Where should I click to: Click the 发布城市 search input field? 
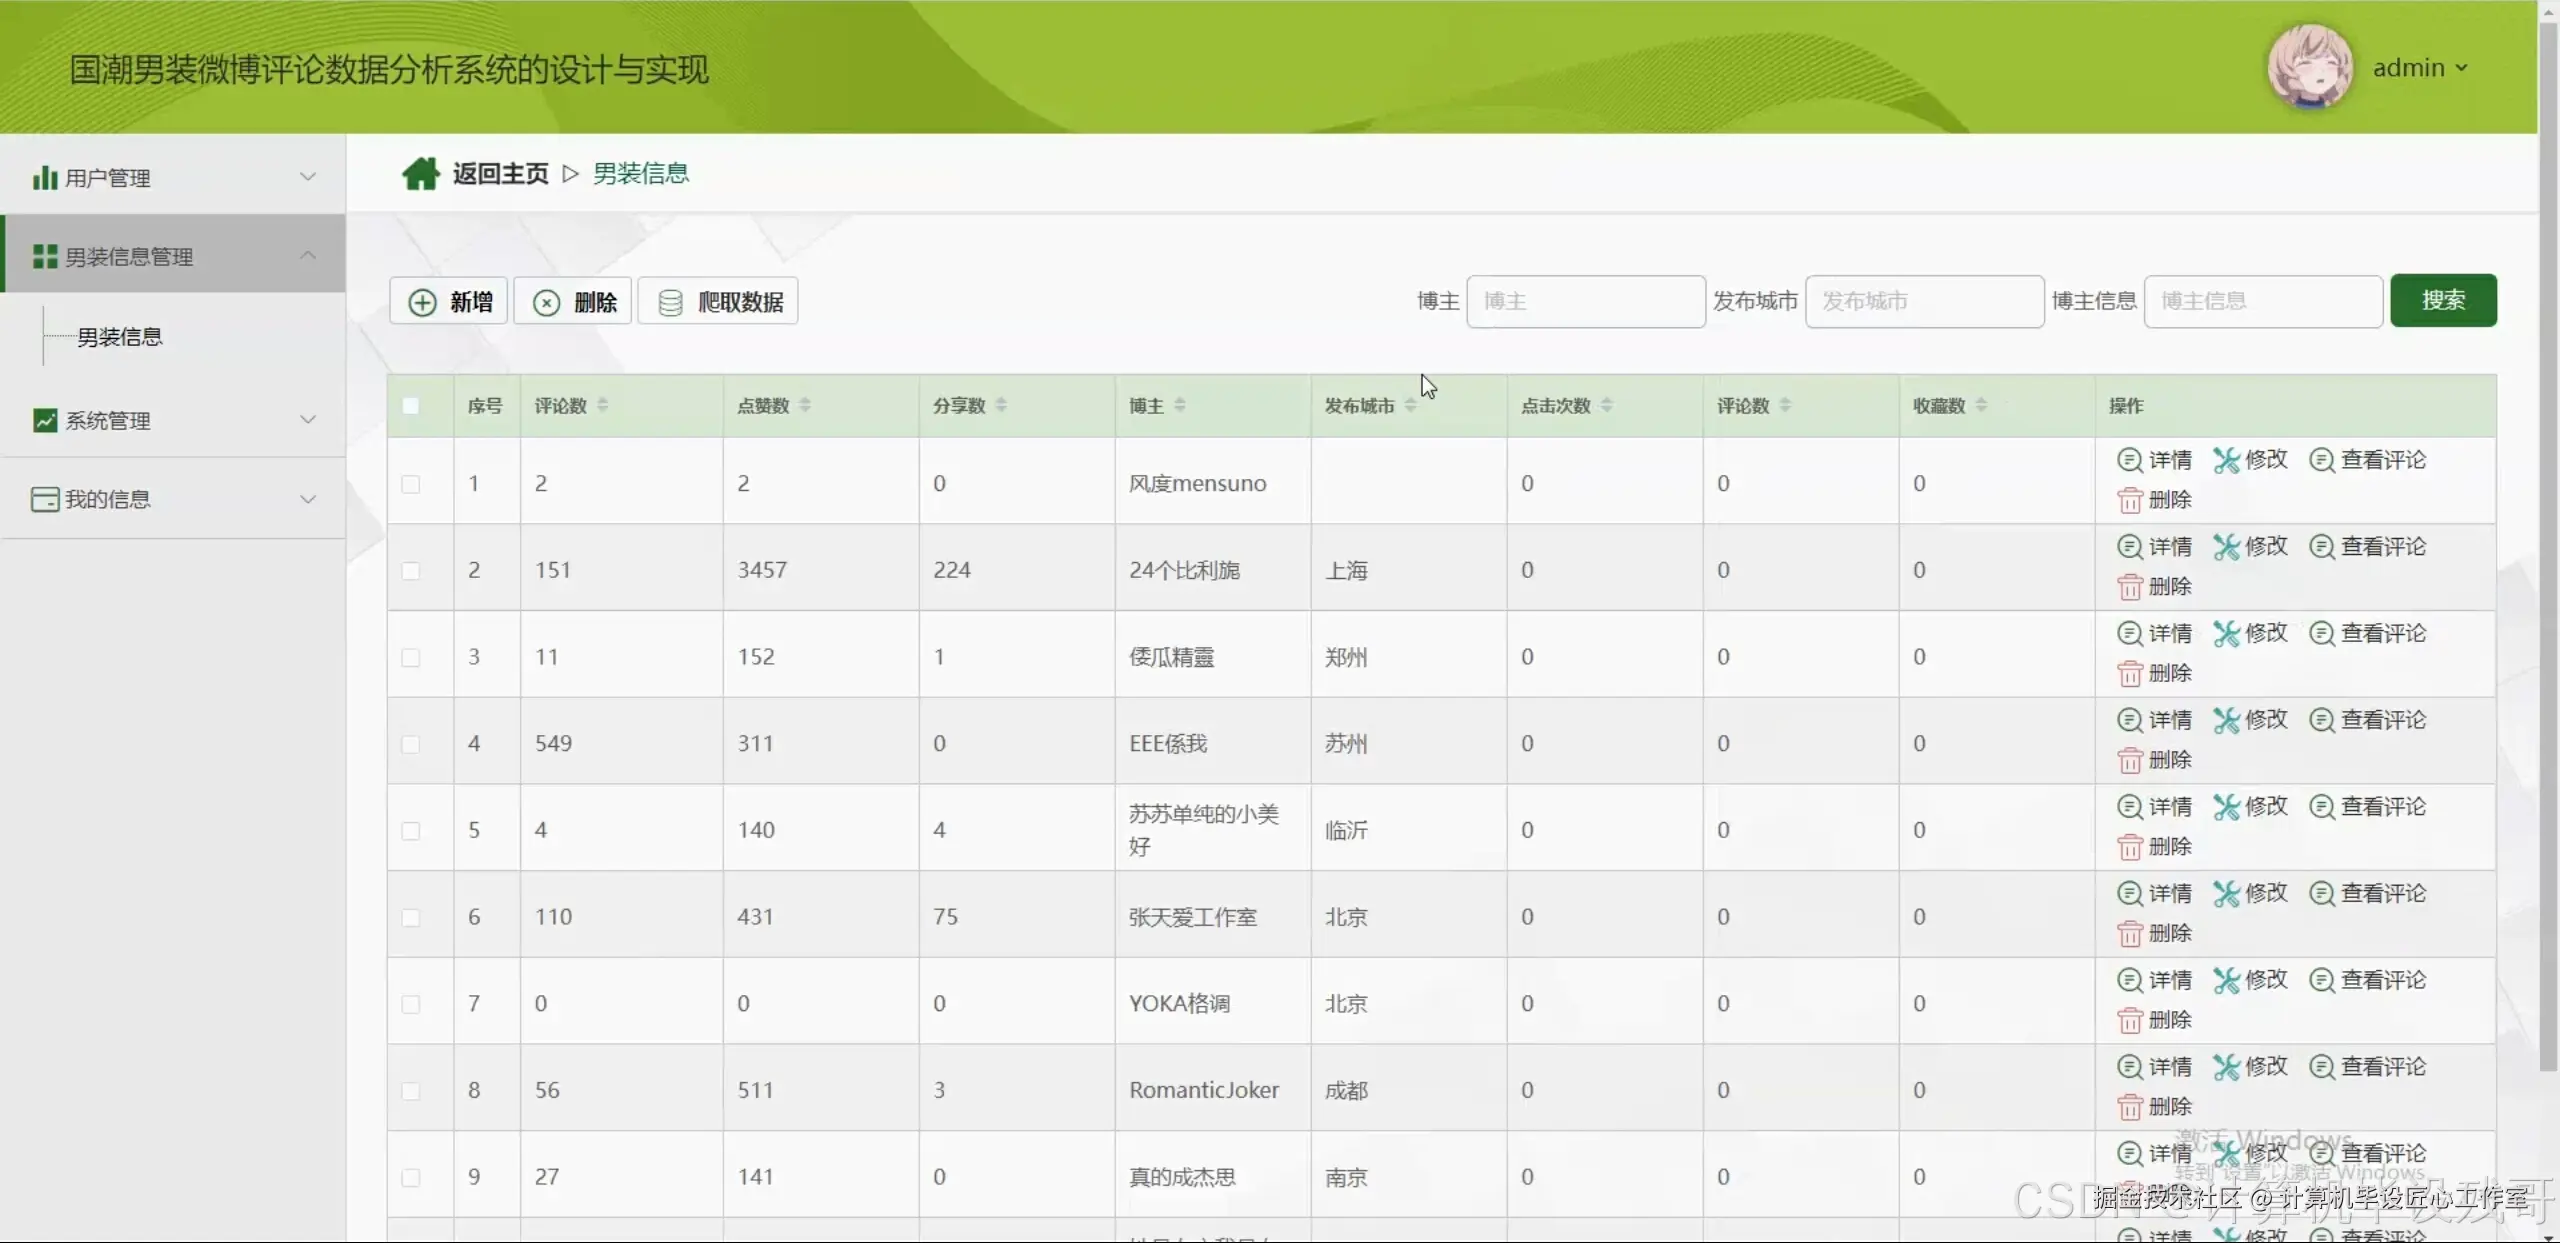(x=1923, y=302)
